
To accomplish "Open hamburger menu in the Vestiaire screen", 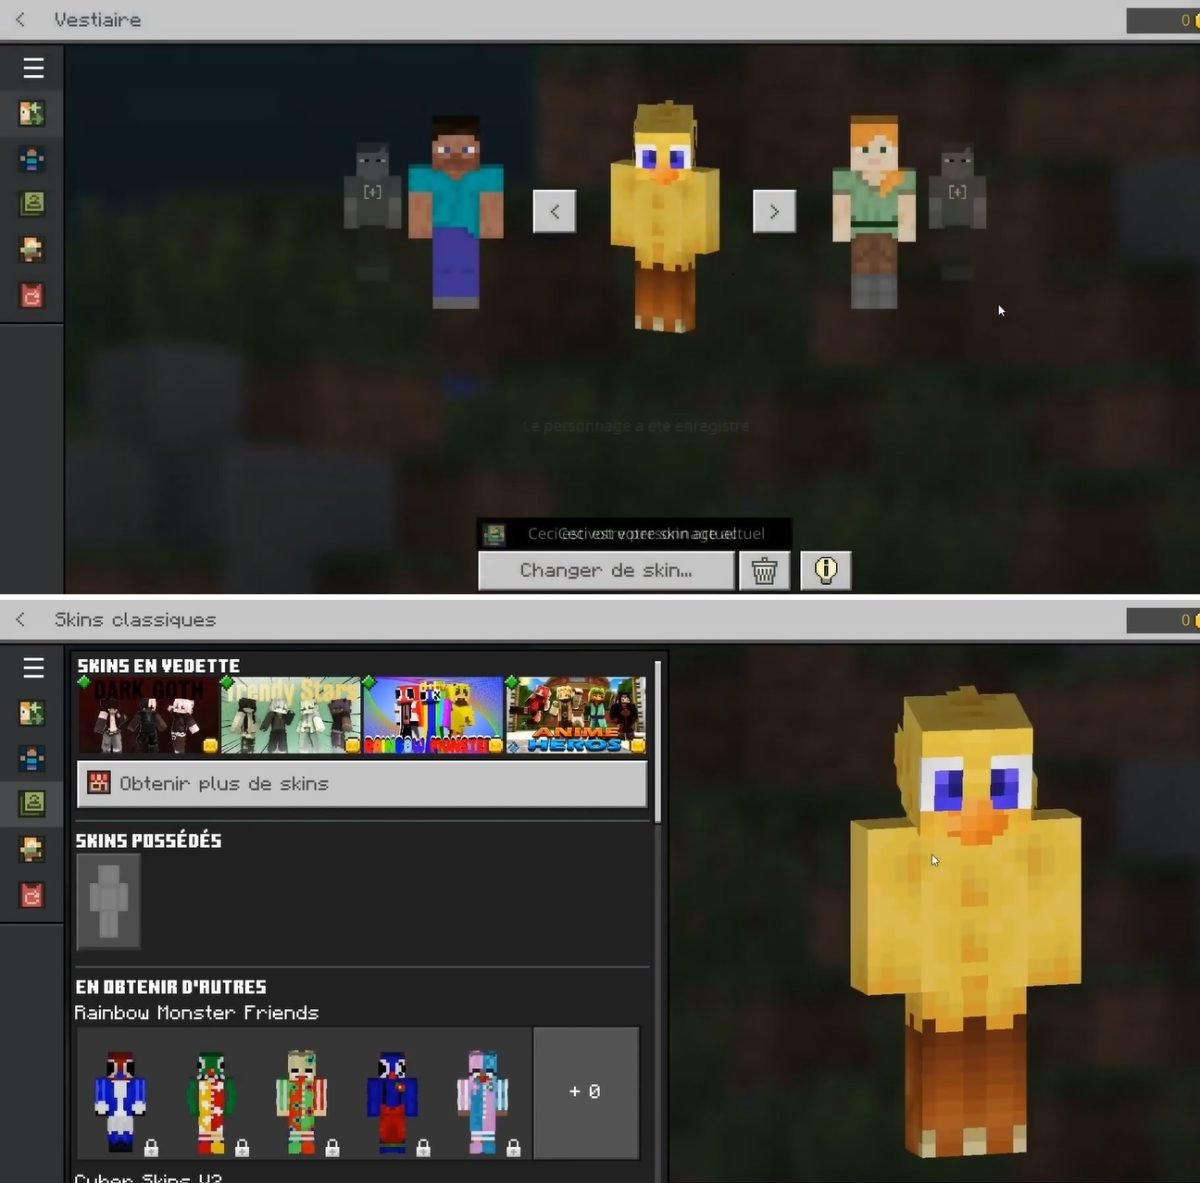I will pos(33,67).
